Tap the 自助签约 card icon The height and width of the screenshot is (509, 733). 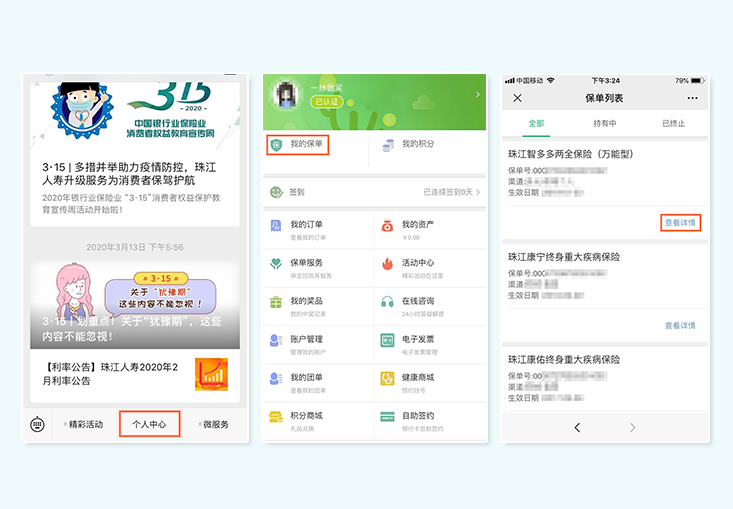point(388,417)
